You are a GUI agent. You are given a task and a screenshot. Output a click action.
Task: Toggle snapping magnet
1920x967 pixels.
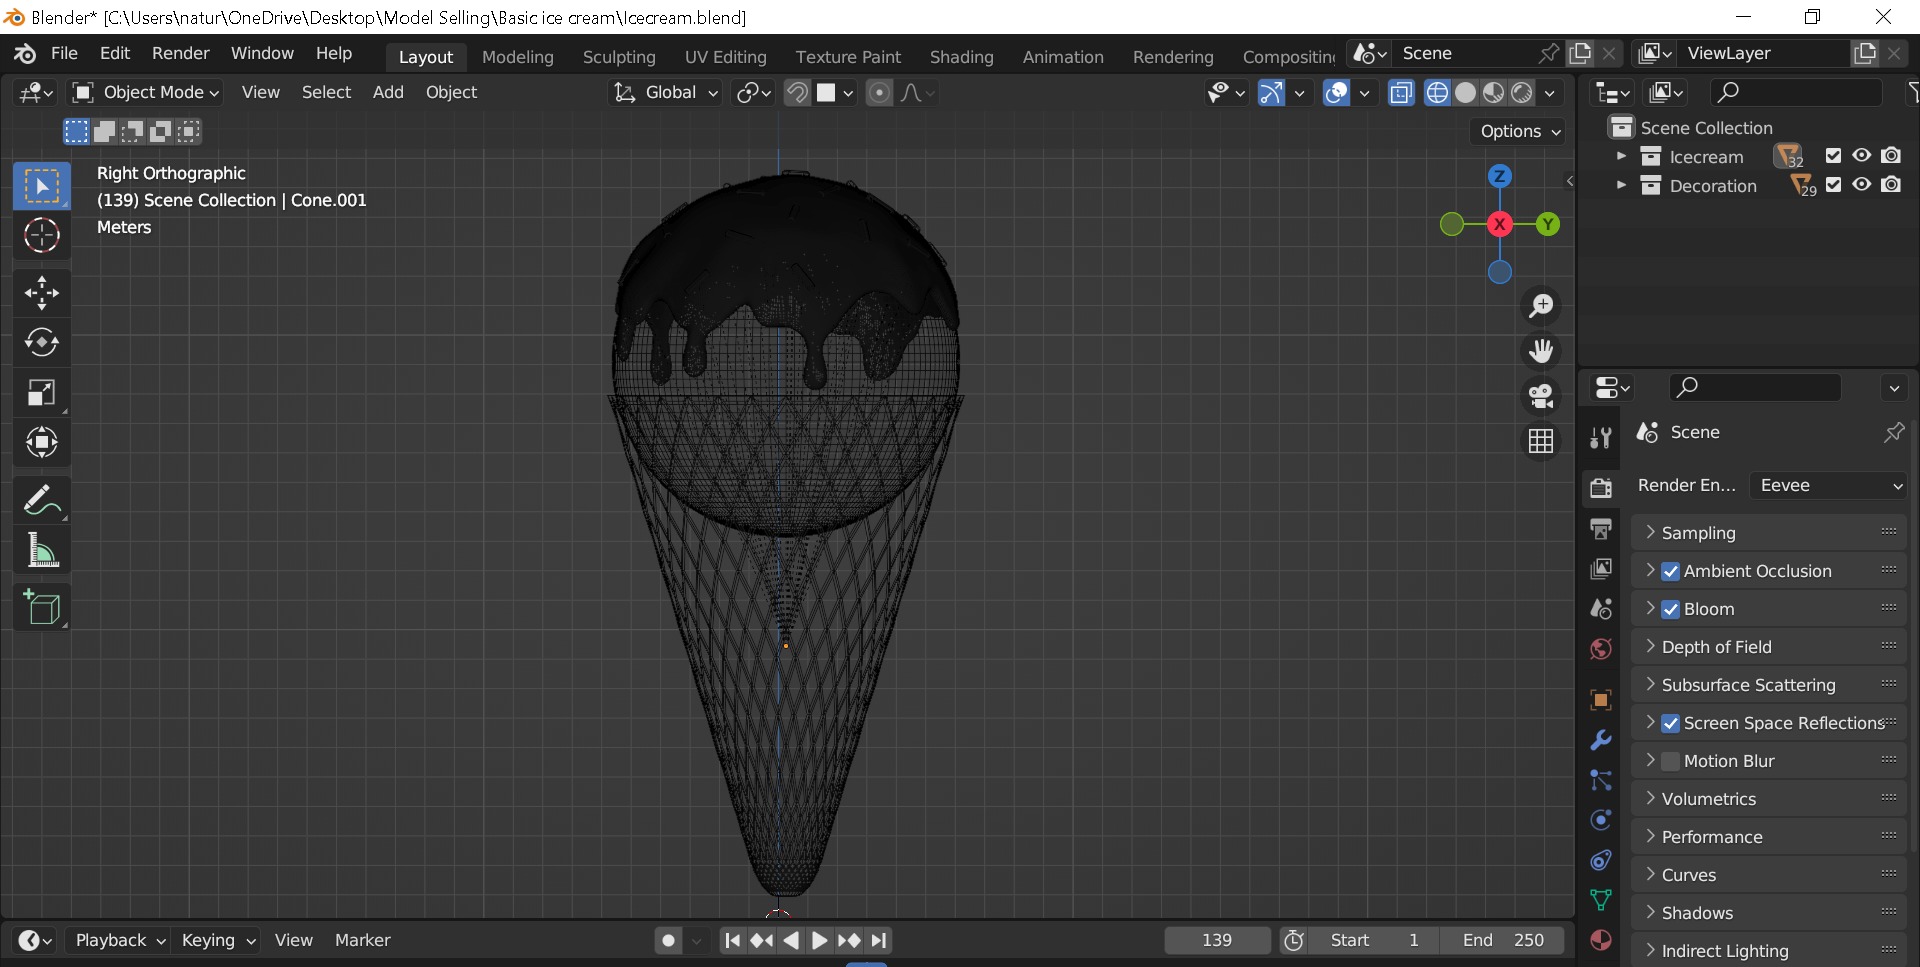[x=797, y=93]
